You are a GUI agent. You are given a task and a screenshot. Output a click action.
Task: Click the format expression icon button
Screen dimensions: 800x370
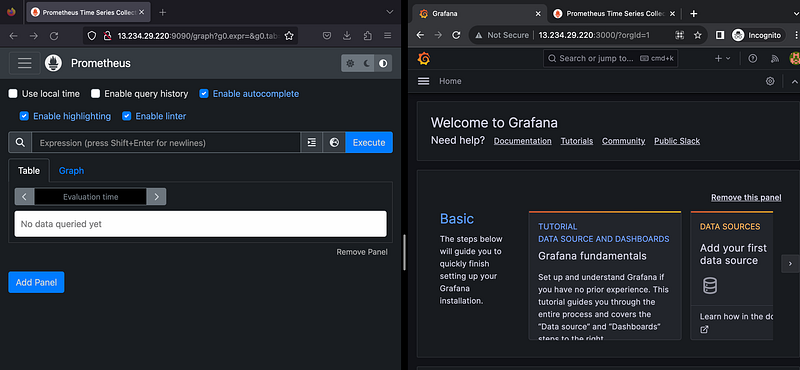pos(312,142)
